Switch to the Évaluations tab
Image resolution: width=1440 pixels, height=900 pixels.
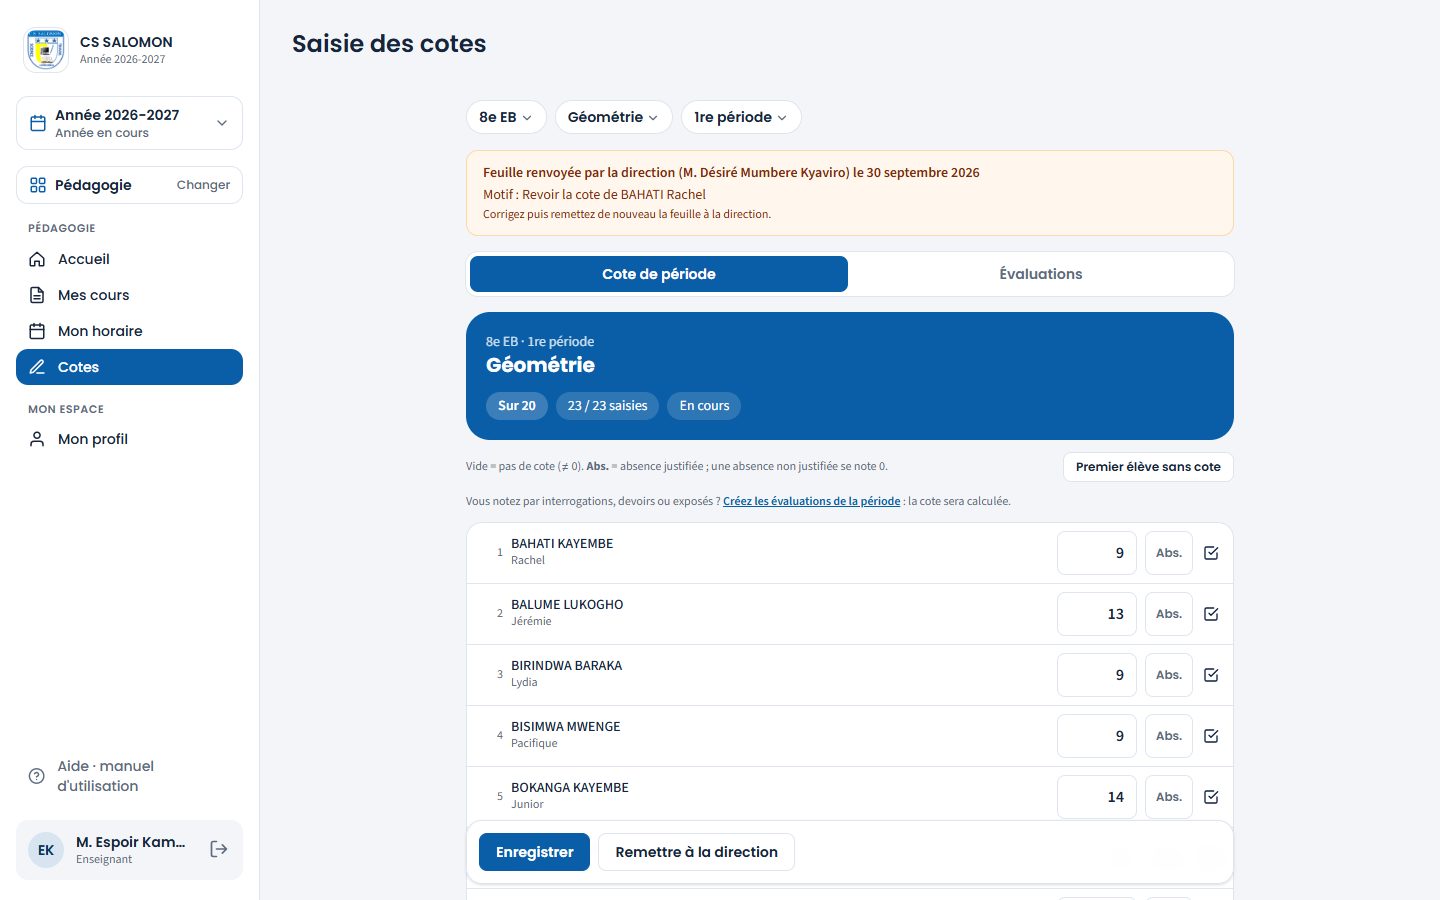(1041, 274)
